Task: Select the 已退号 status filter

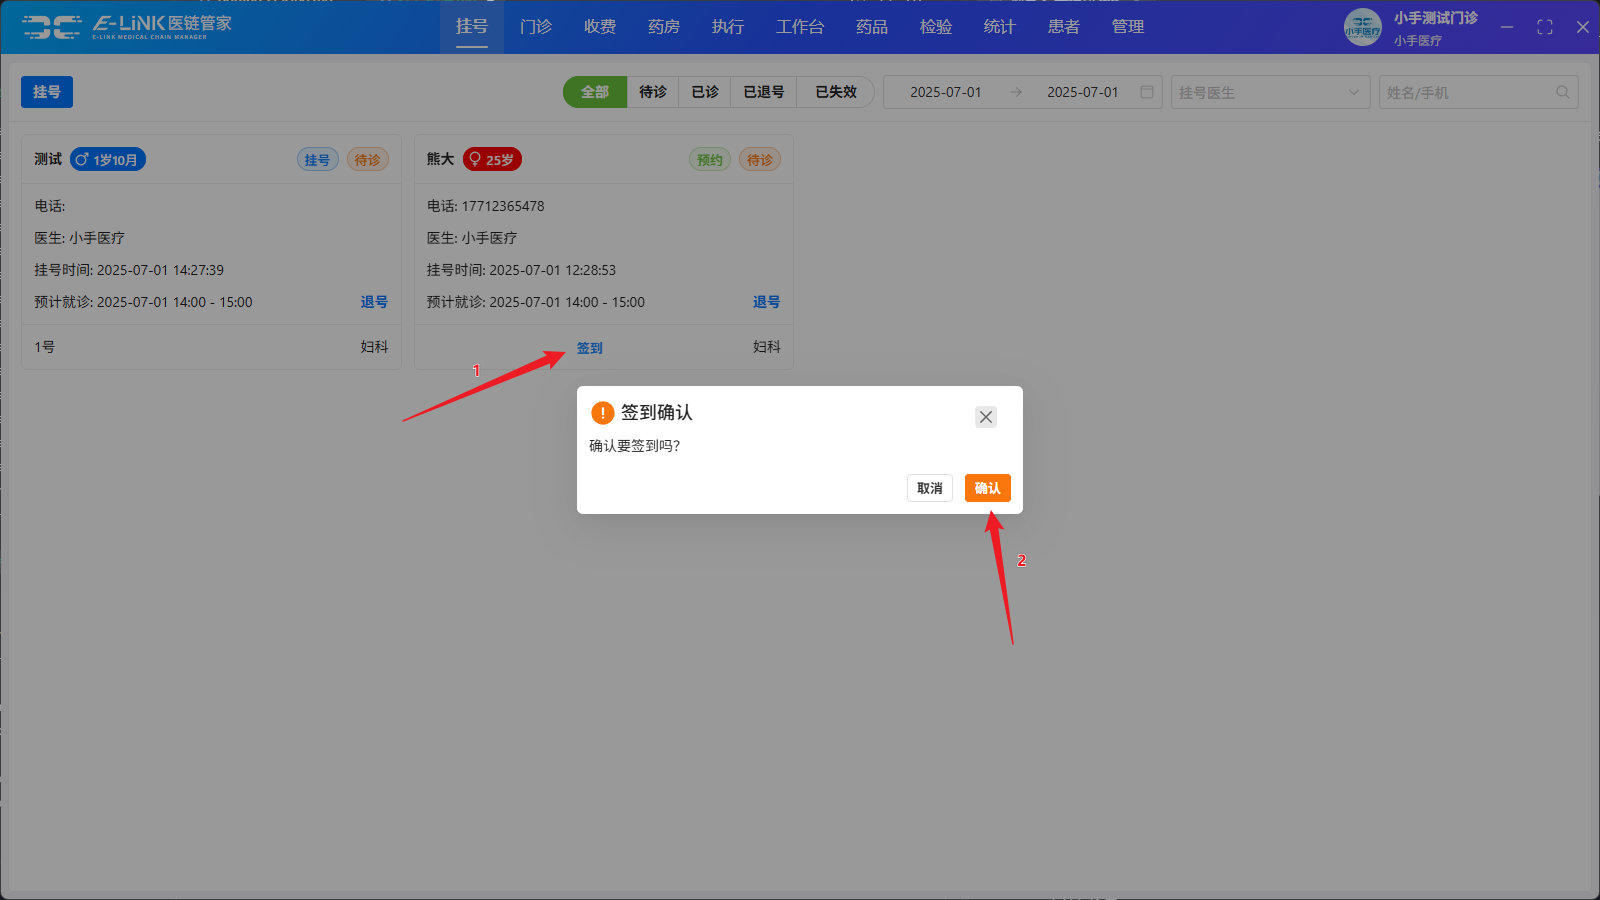Action: [763, 92]
